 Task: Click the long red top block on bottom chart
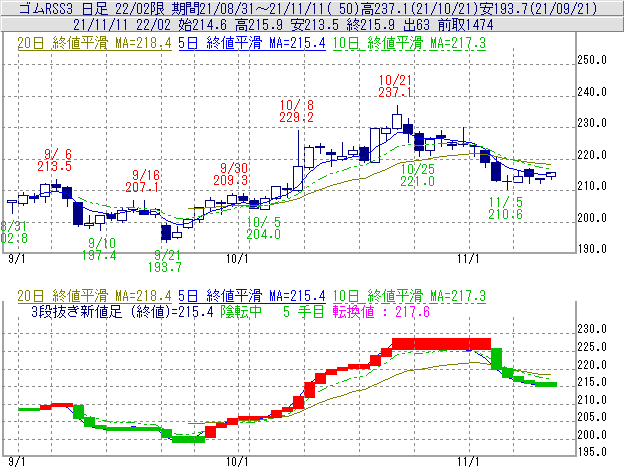click(x=441, y=344)
